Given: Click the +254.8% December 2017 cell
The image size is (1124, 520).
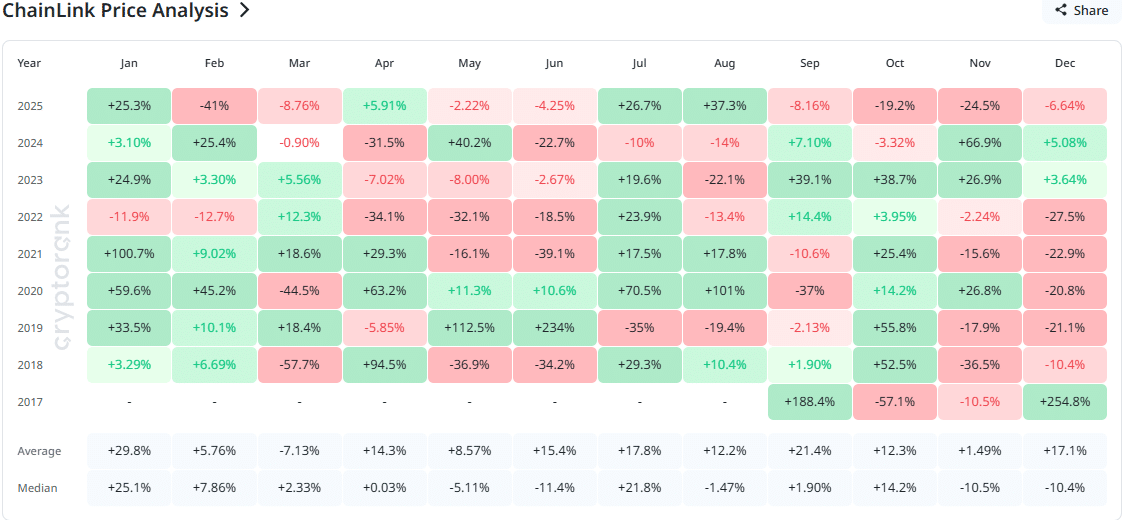Looking at the screenshot, I should pyautogui.click(x=1065, y=402).
